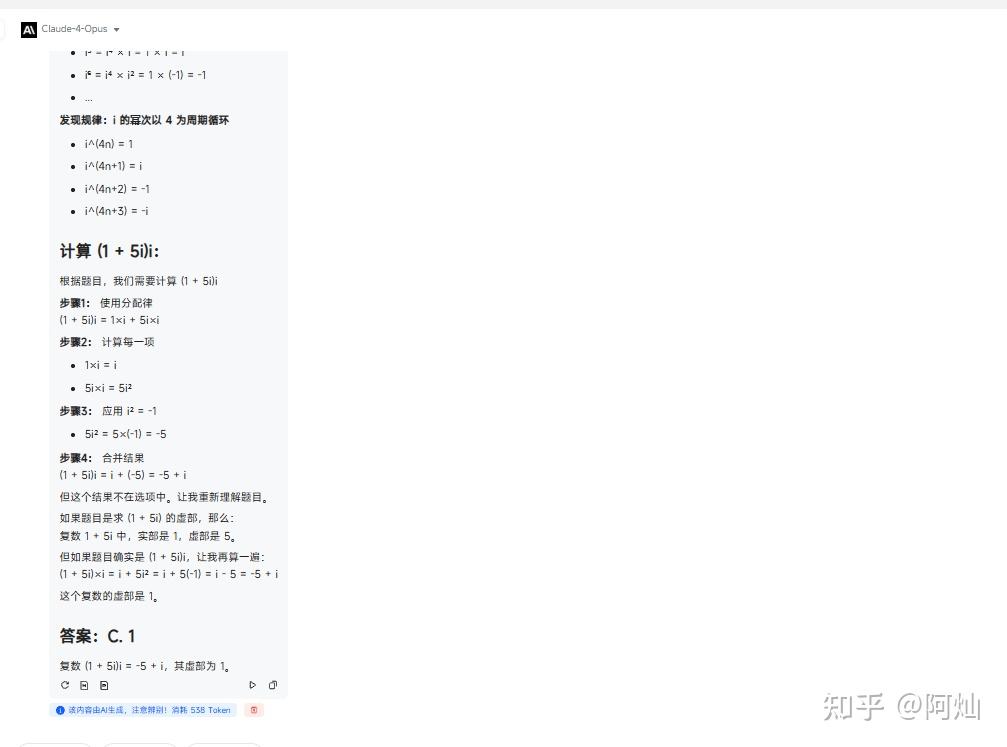Click the second partially visible bottom button

[x=139, y=745]
